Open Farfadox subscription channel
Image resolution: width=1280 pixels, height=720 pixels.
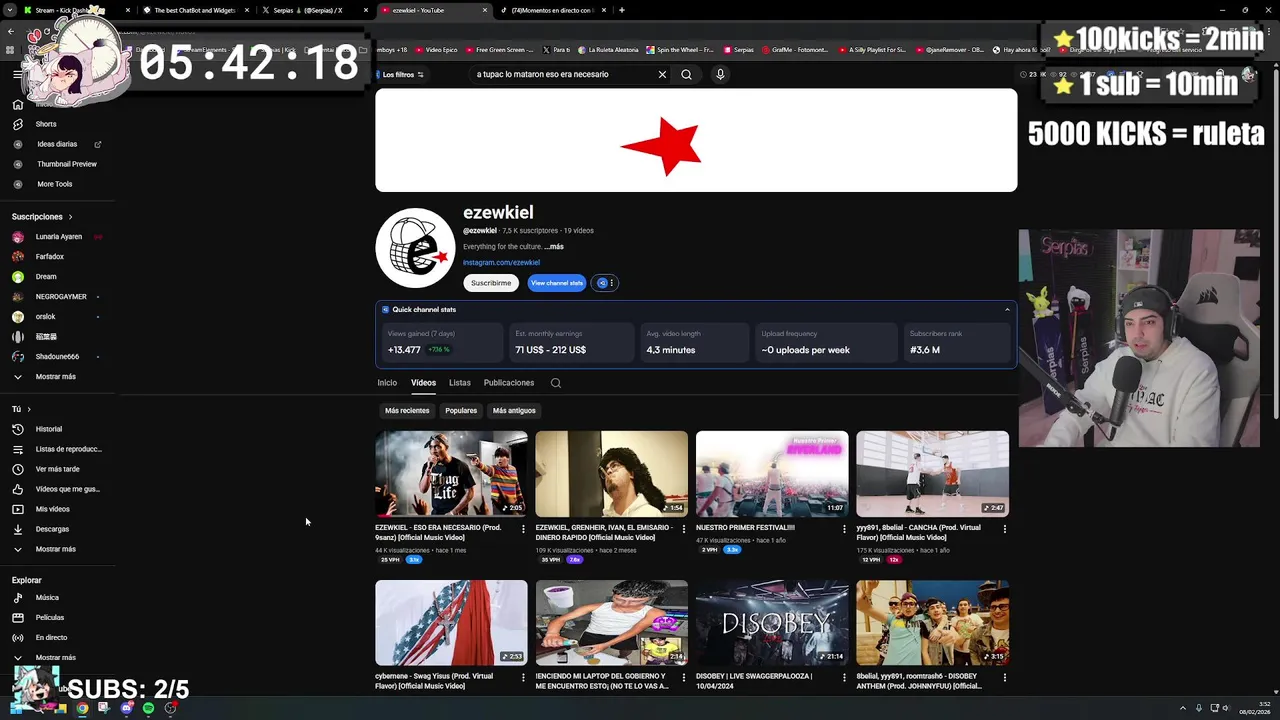(49, 257)
